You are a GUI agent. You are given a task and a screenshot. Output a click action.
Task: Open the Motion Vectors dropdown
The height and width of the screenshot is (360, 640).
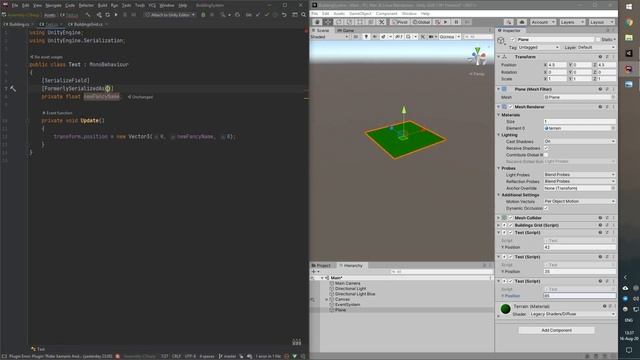pos(579,202)
